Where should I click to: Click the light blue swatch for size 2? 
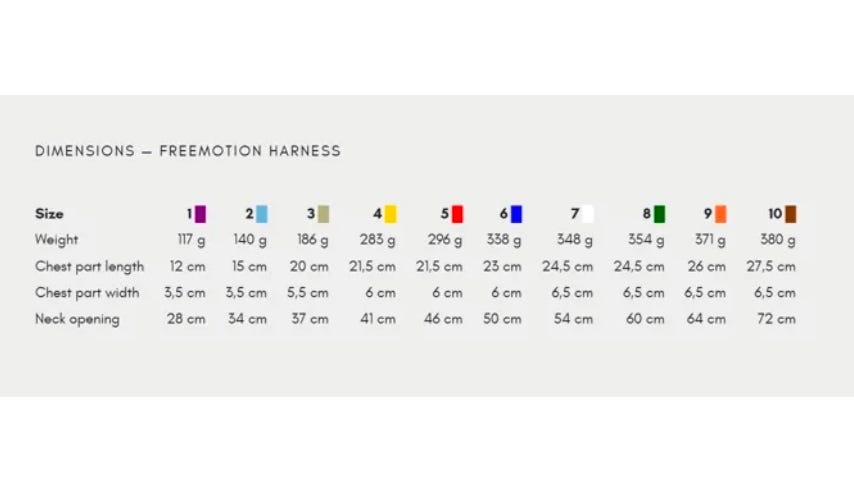tap(262, 214)
